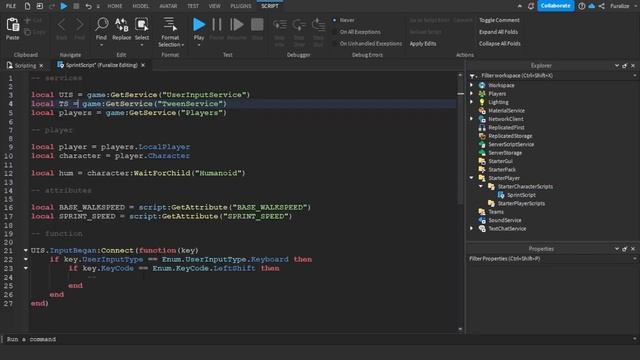Image resolution: width=640 pixels, height=360 pixels.
Task: Click the Pause test icon
Action: click(x=217, y=25)
